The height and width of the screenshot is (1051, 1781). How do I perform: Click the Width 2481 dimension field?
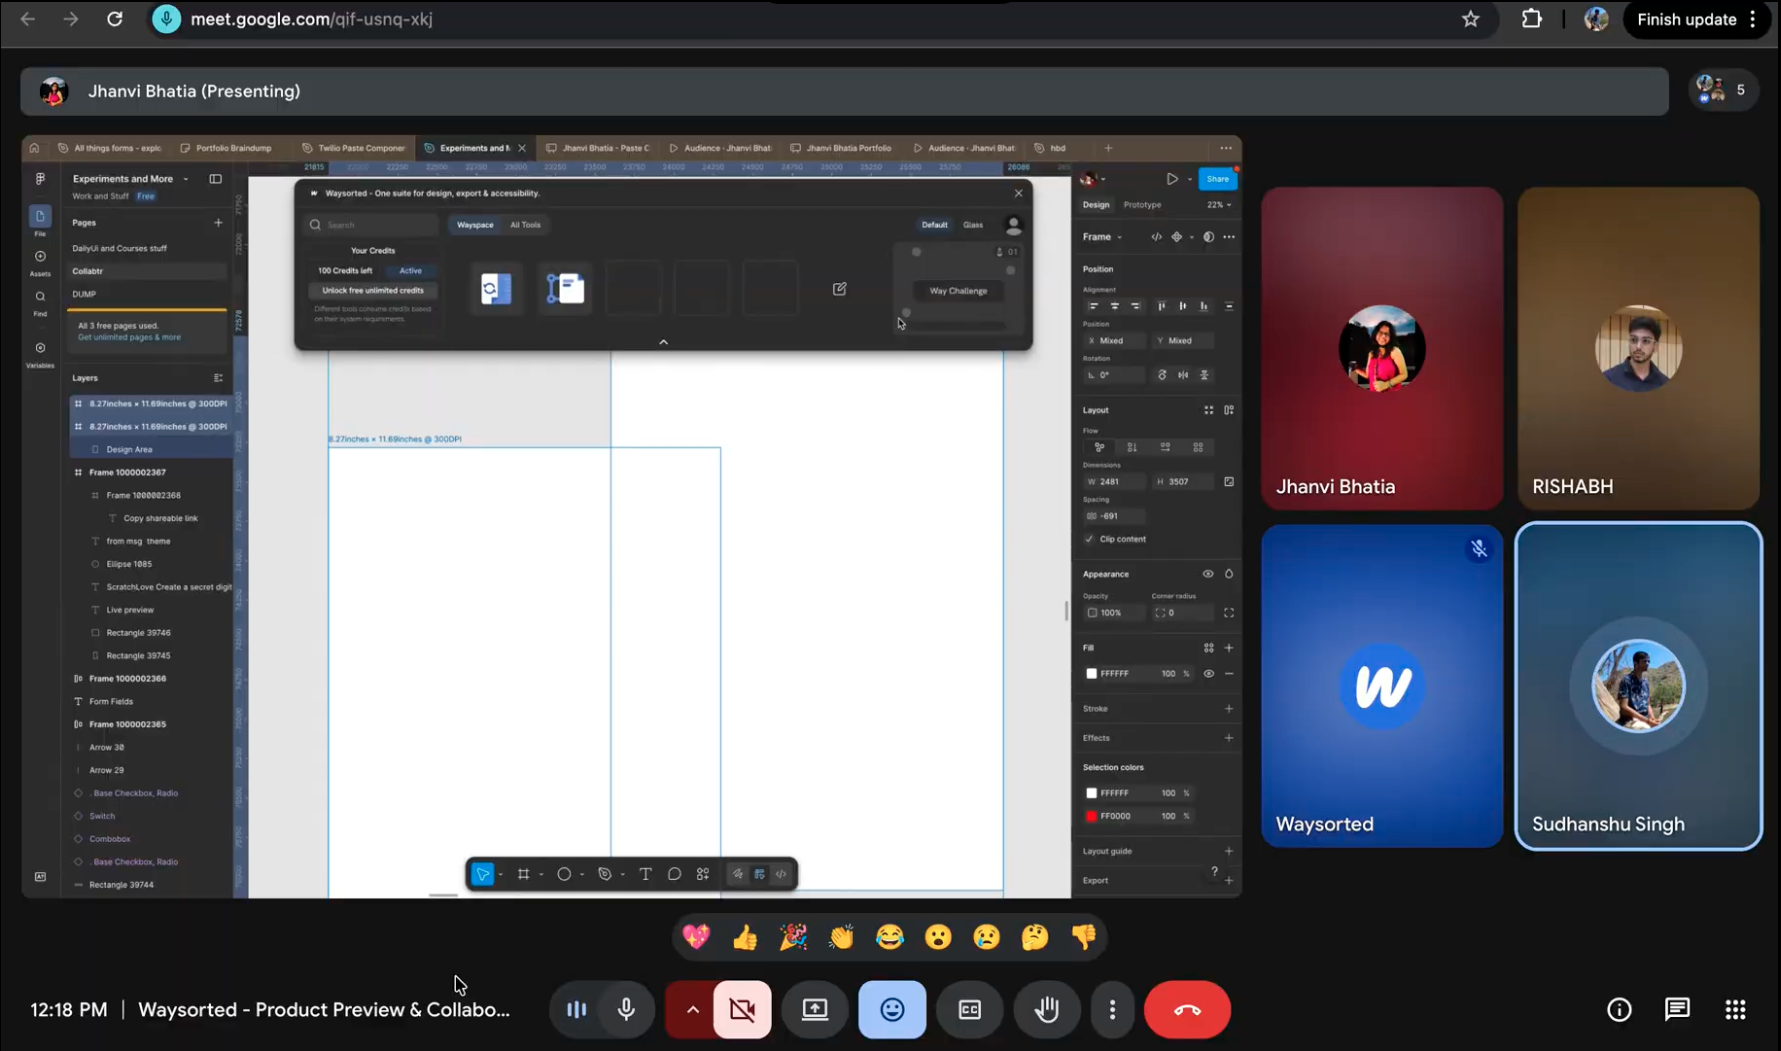click(x=1115, y=482)
